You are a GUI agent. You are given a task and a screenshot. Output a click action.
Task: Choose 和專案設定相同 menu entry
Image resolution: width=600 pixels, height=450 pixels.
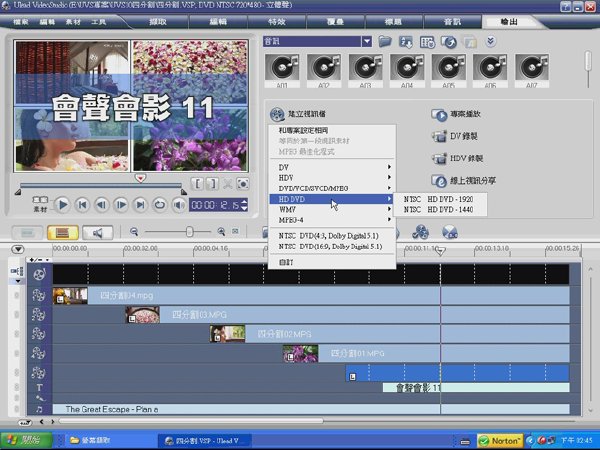click(332, 130)
